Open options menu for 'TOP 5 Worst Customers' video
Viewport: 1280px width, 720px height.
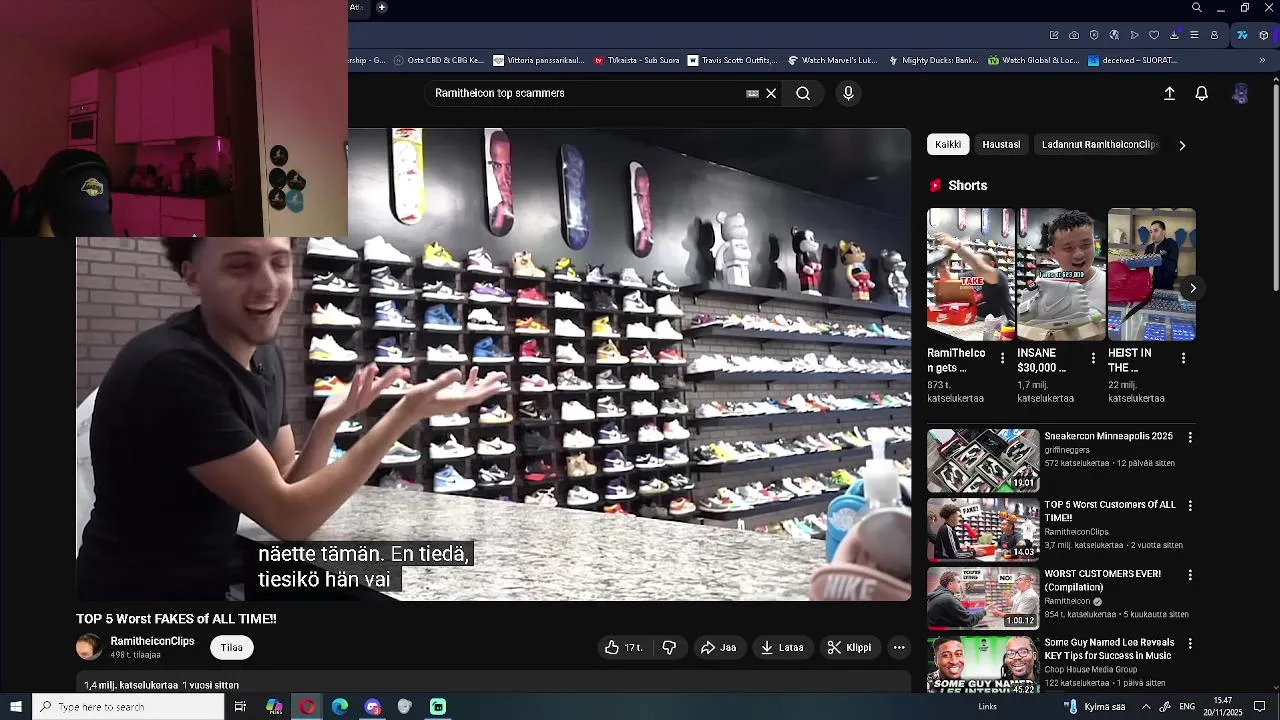[x=1190, y=506]
